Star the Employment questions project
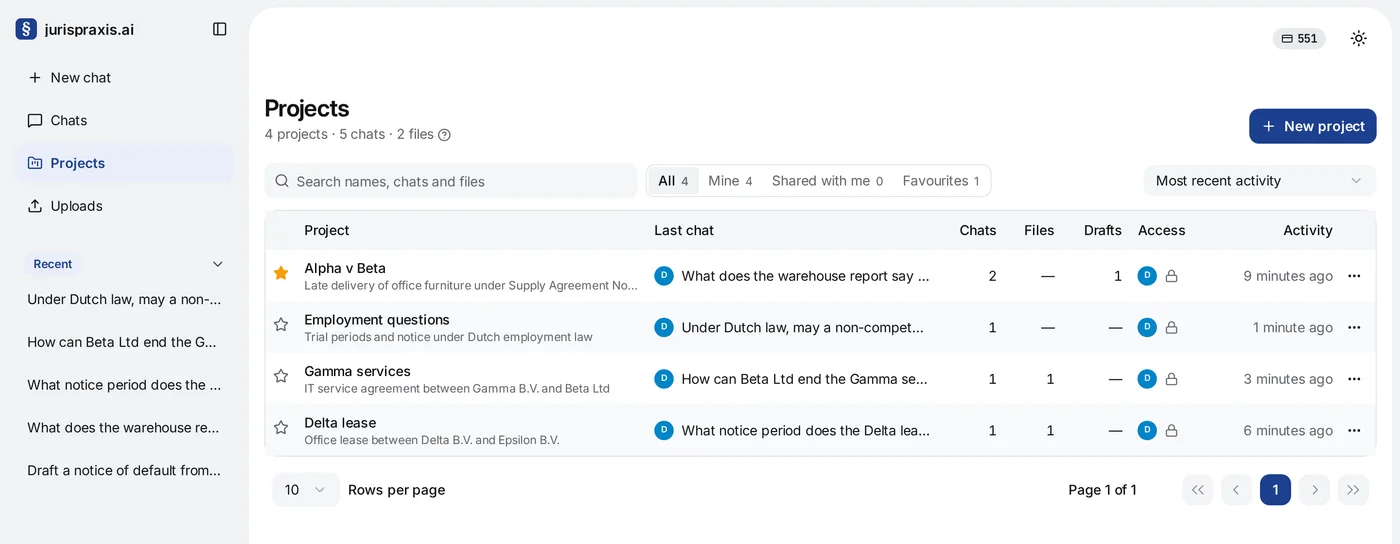This screenshot has width=1400, height=544. click(281, 325)
